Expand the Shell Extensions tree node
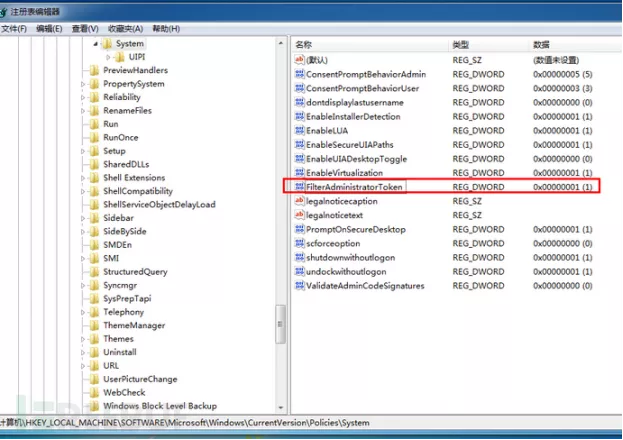623x440 pixels. 83,178
